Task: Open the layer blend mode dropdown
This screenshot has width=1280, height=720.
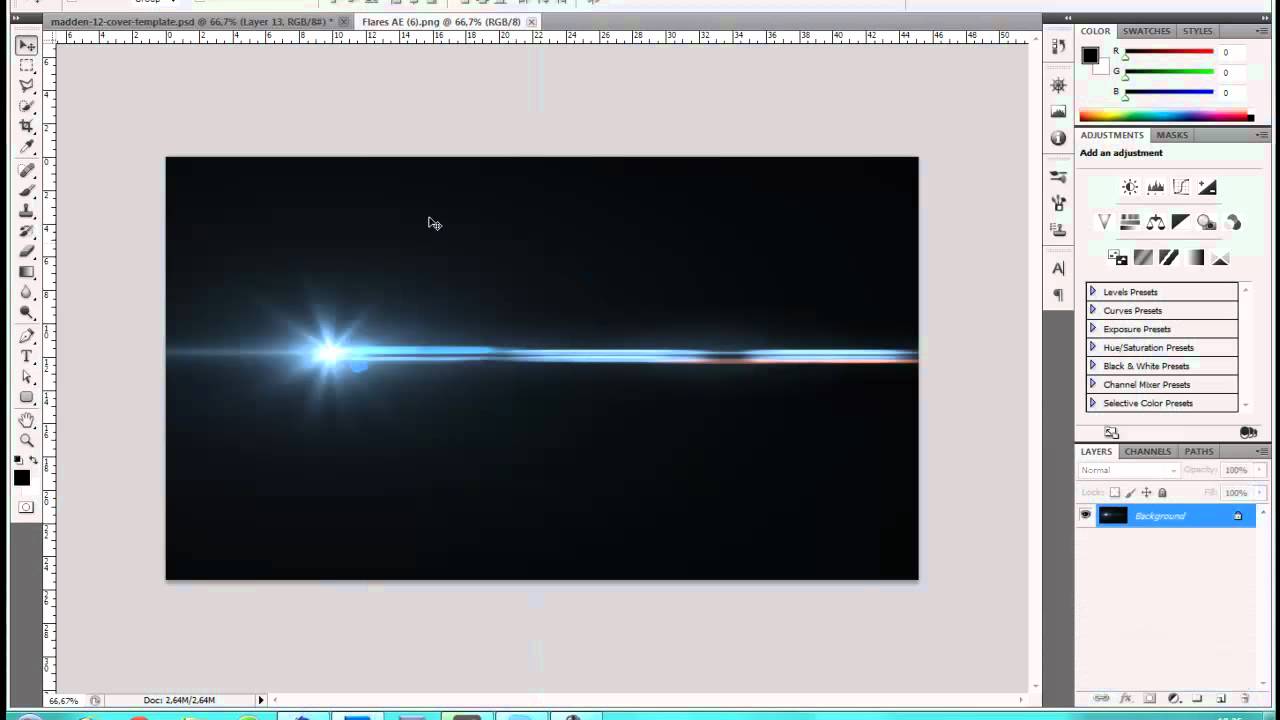Action: coord(1128,470)
